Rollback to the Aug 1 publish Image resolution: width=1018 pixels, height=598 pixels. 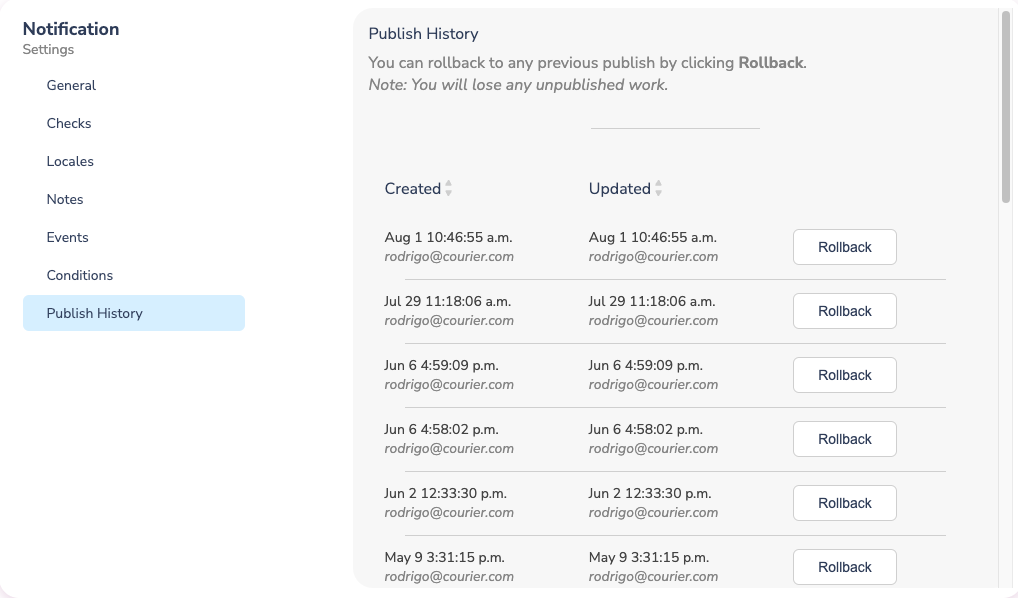click(x=844, y=247)
